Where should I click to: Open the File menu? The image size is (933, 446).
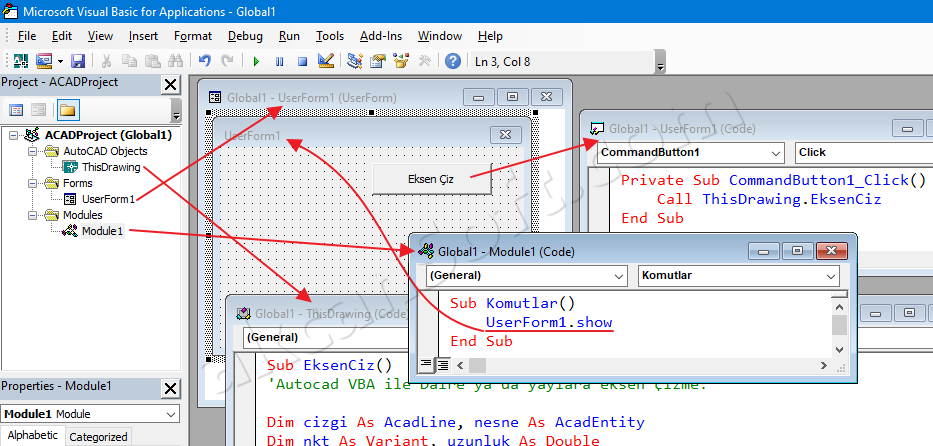click(x=27, y=36)
